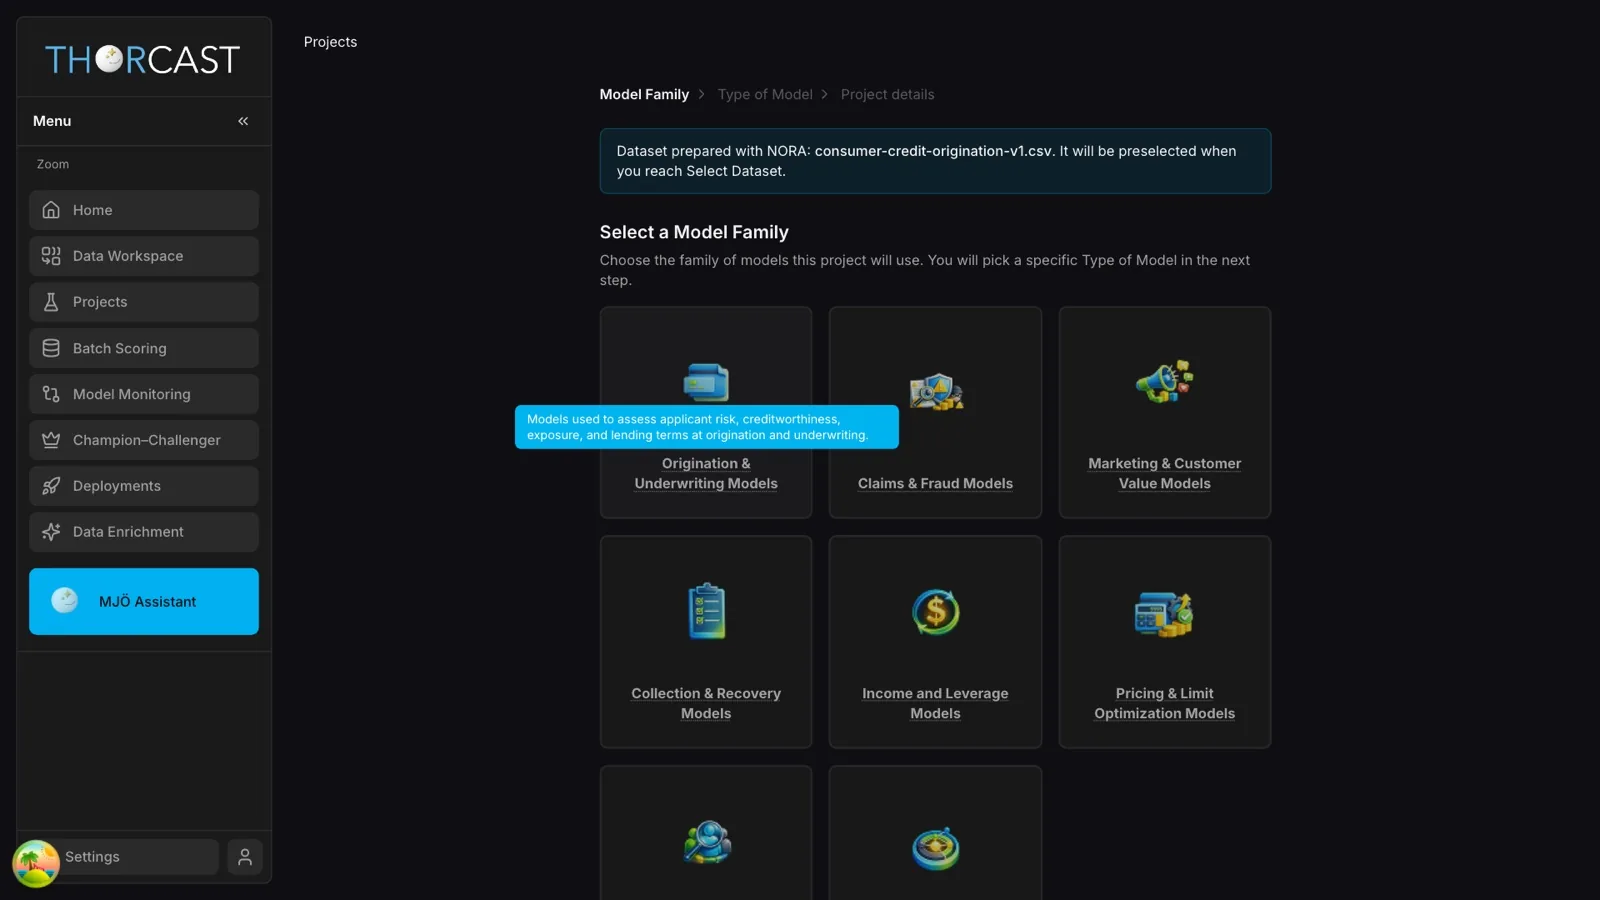The image size is (1600, 900).
Task: Select Origination & Underwriting Models label
Action: point(706,474)
